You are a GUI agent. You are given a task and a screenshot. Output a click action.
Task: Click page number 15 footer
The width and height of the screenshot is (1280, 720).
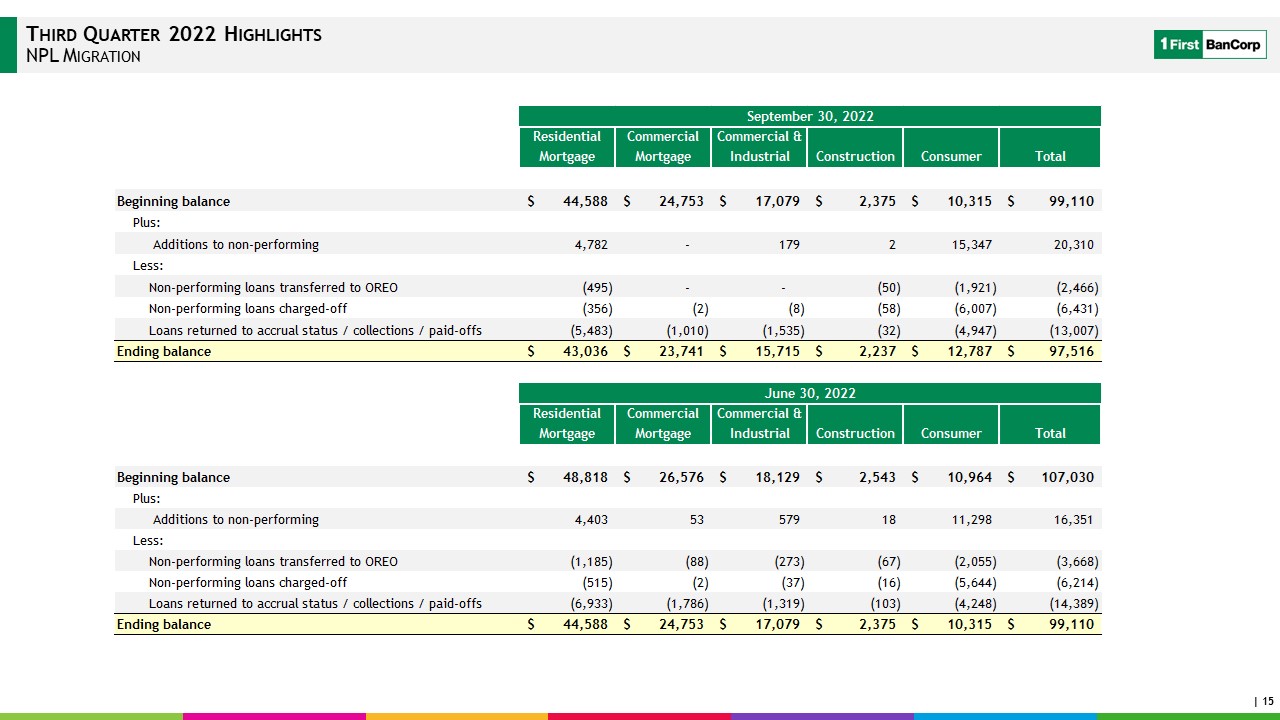(x=1264, y=701)
